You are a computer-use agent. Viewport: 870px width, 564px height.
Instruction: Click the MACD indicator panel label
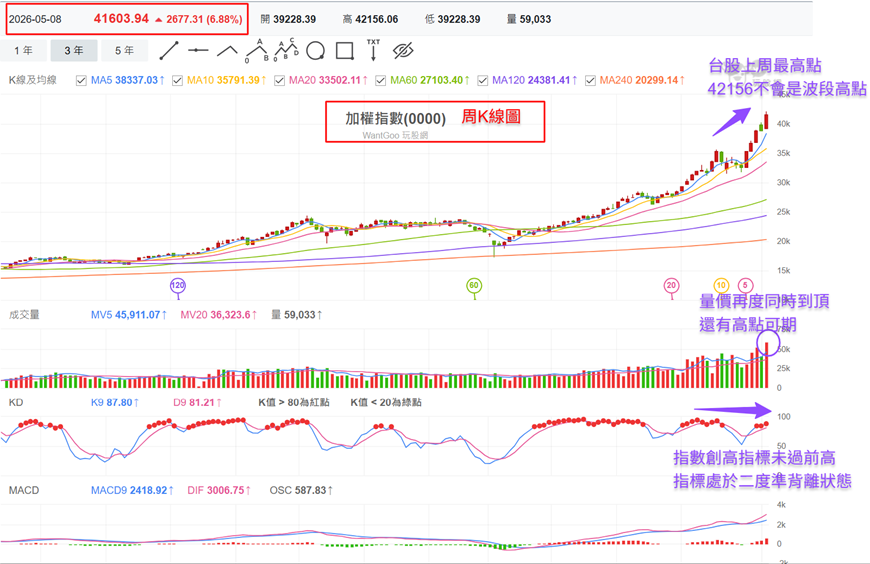(x=24, y=490)
